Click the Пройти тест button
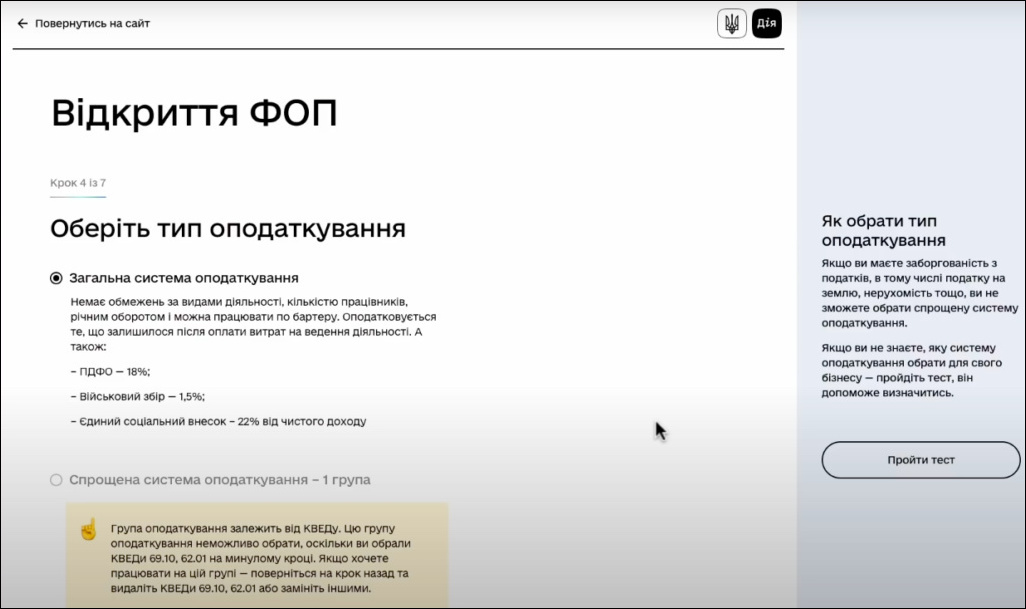The image size is (1026, 609). 921,460
